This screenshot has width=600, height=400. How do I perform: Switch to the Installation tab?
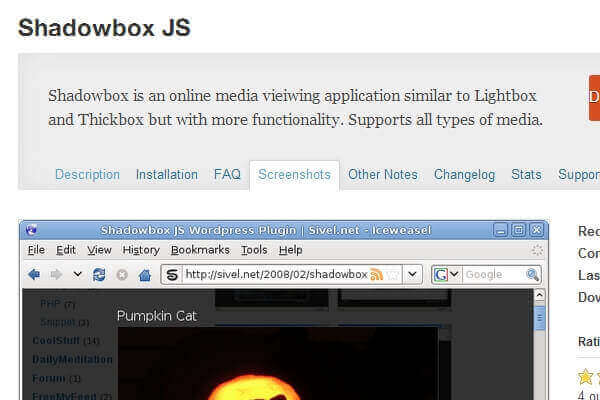tap(167, 174)
